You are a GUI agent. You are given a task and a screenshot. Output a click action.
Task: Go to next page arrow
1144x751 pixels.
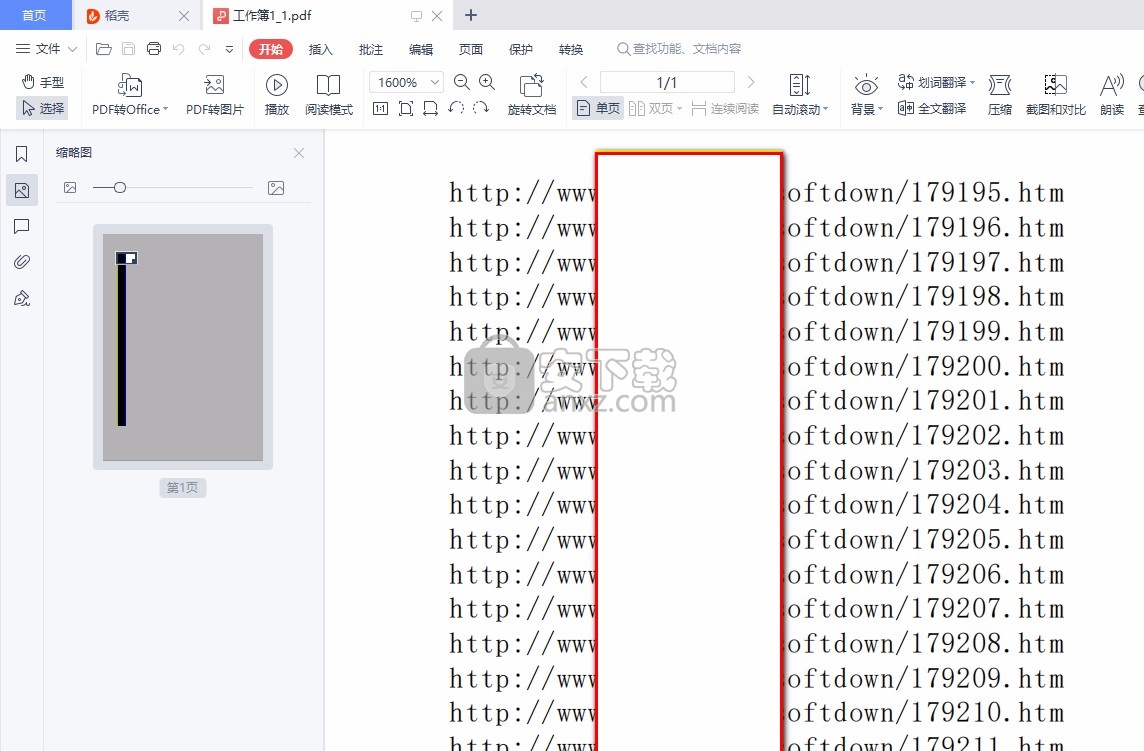tap(751, 82)
